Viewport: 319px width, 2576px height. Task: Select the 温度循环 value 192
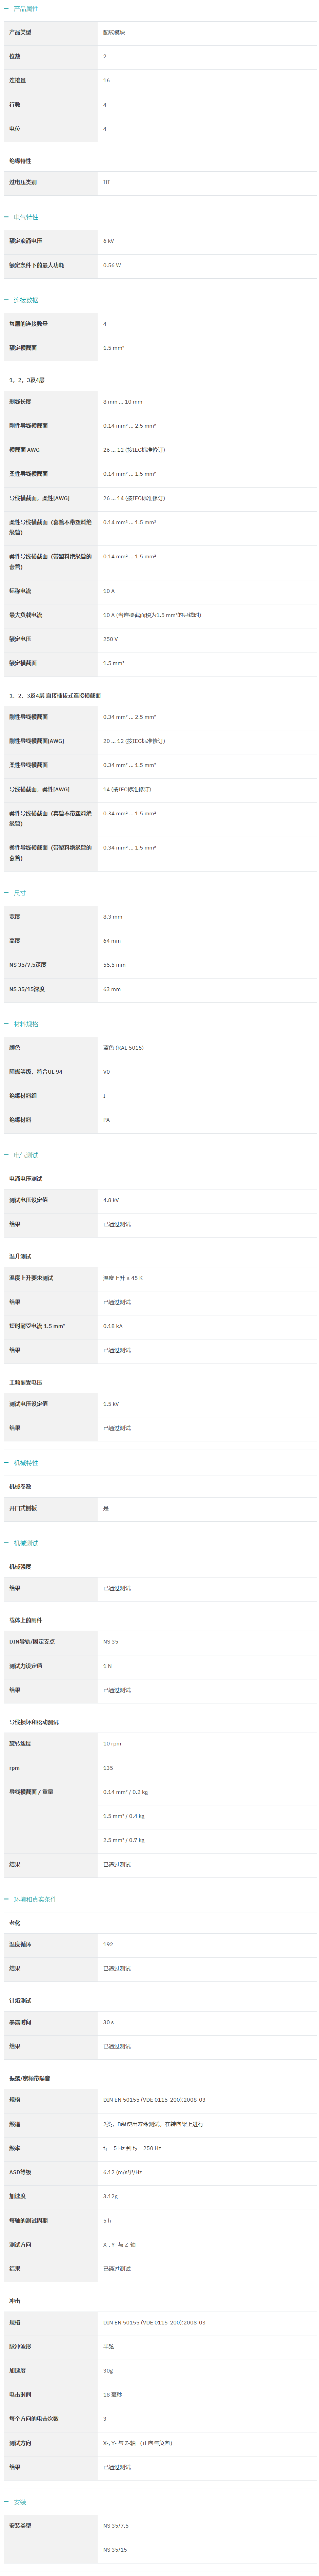108,1945
